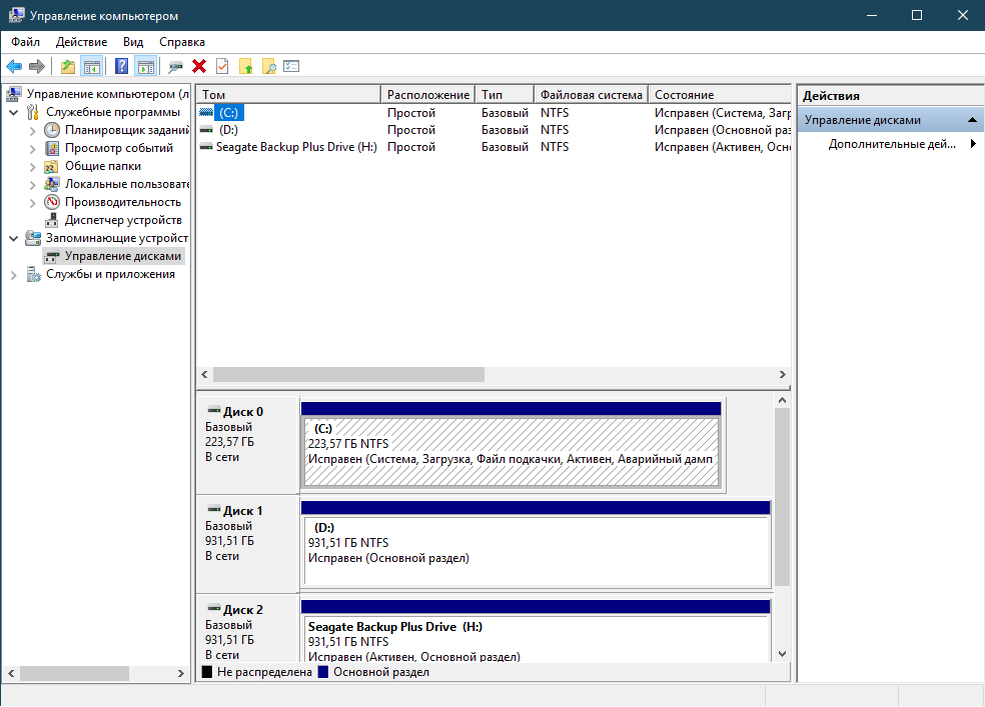Sort by the Тип column header
985x707 pixels.
click(504, 94)
